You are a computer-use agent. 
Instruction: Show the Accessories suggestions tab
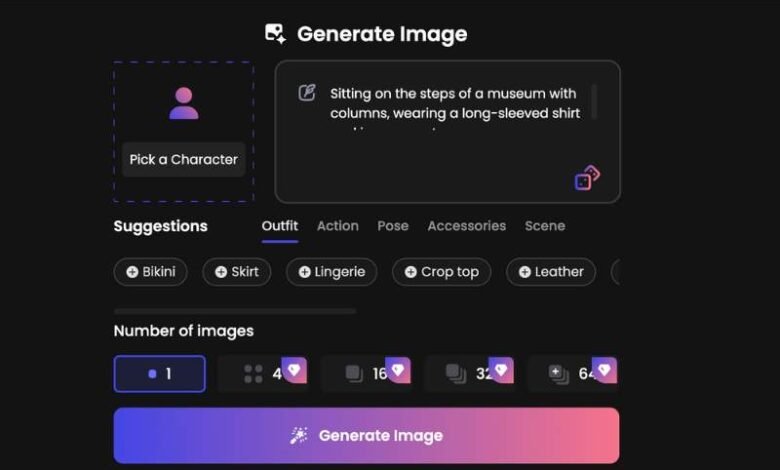point(467,226)
